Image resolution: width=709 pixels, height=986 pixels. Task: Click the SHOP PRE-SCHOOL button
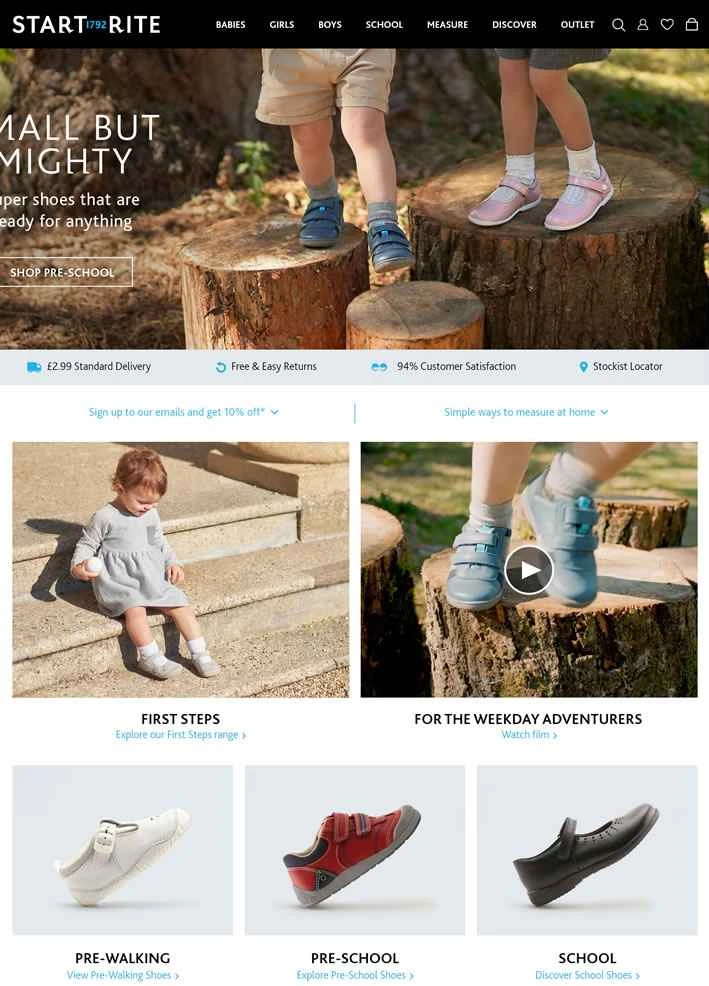63,272
